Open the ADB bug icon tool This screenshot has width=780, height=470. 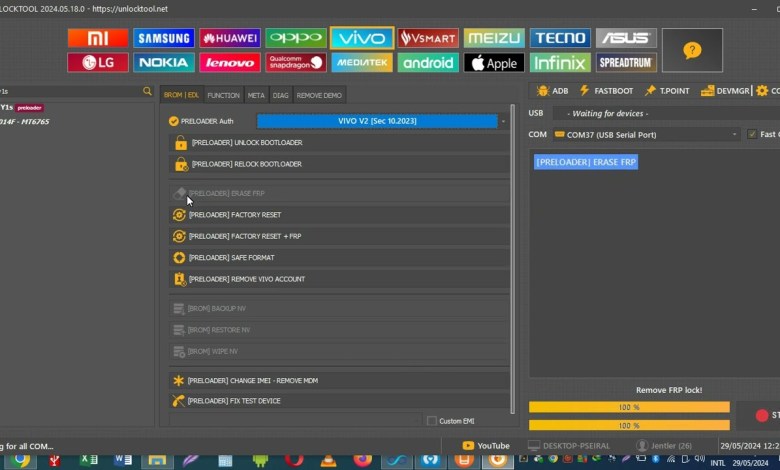553,90
